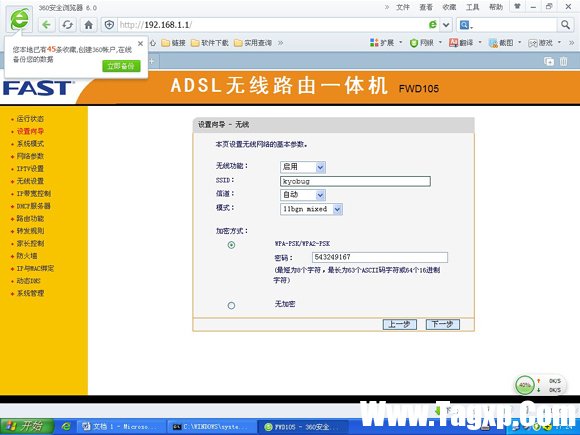
Task: Open 运行状态 in the router sidebar
Action: (x=30, y=119)
